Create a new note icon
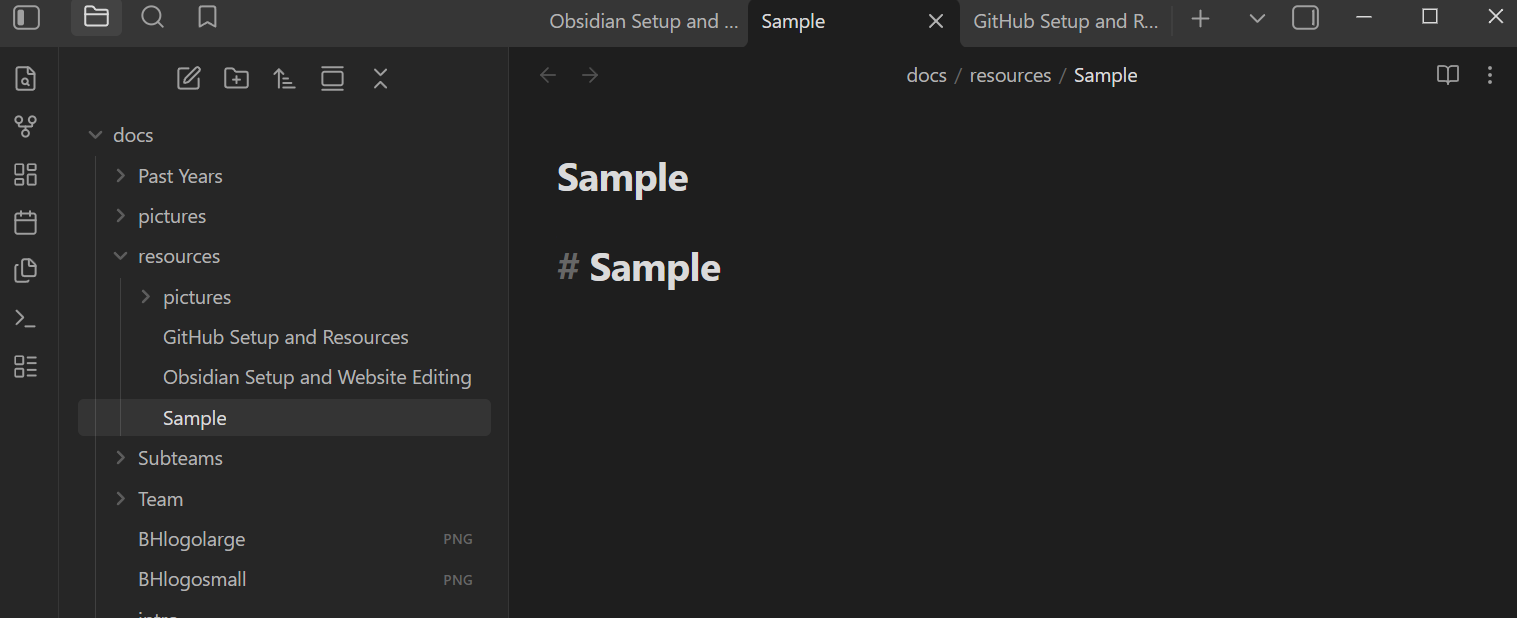 click(x=189, y=78)
